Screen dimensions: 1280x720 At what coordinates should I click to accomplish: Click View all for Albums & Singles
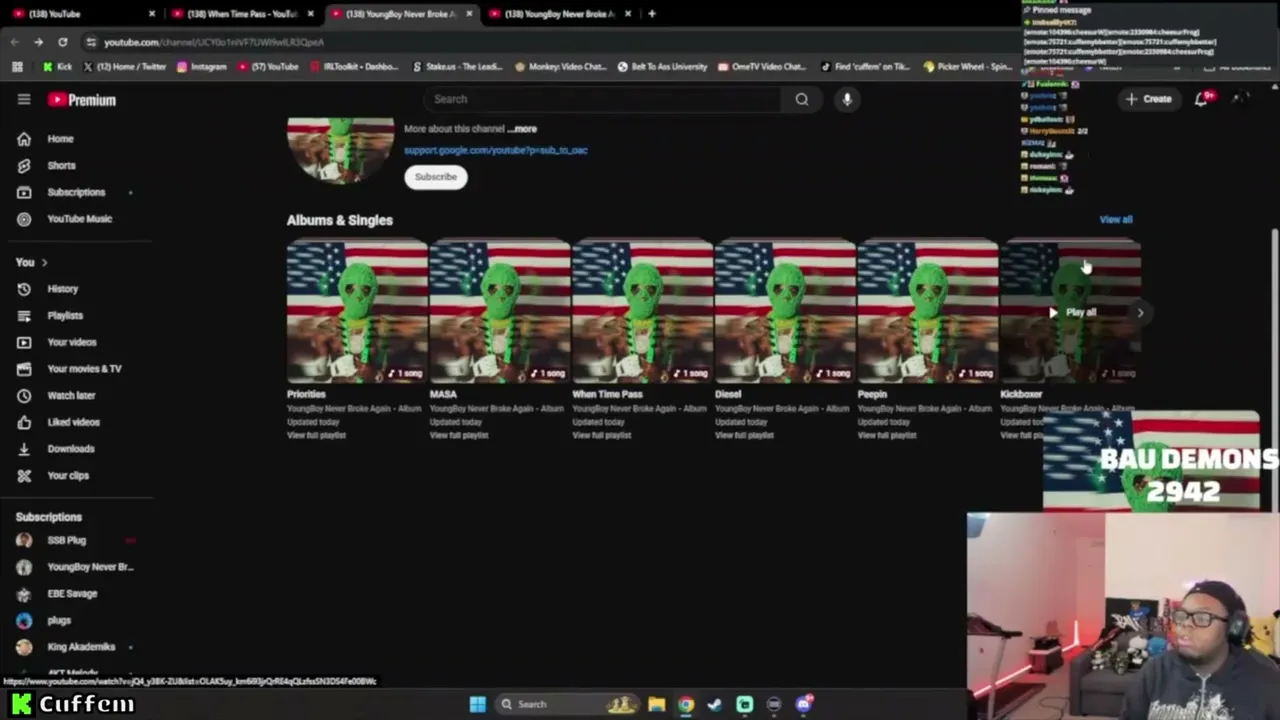coord(1116,220)
